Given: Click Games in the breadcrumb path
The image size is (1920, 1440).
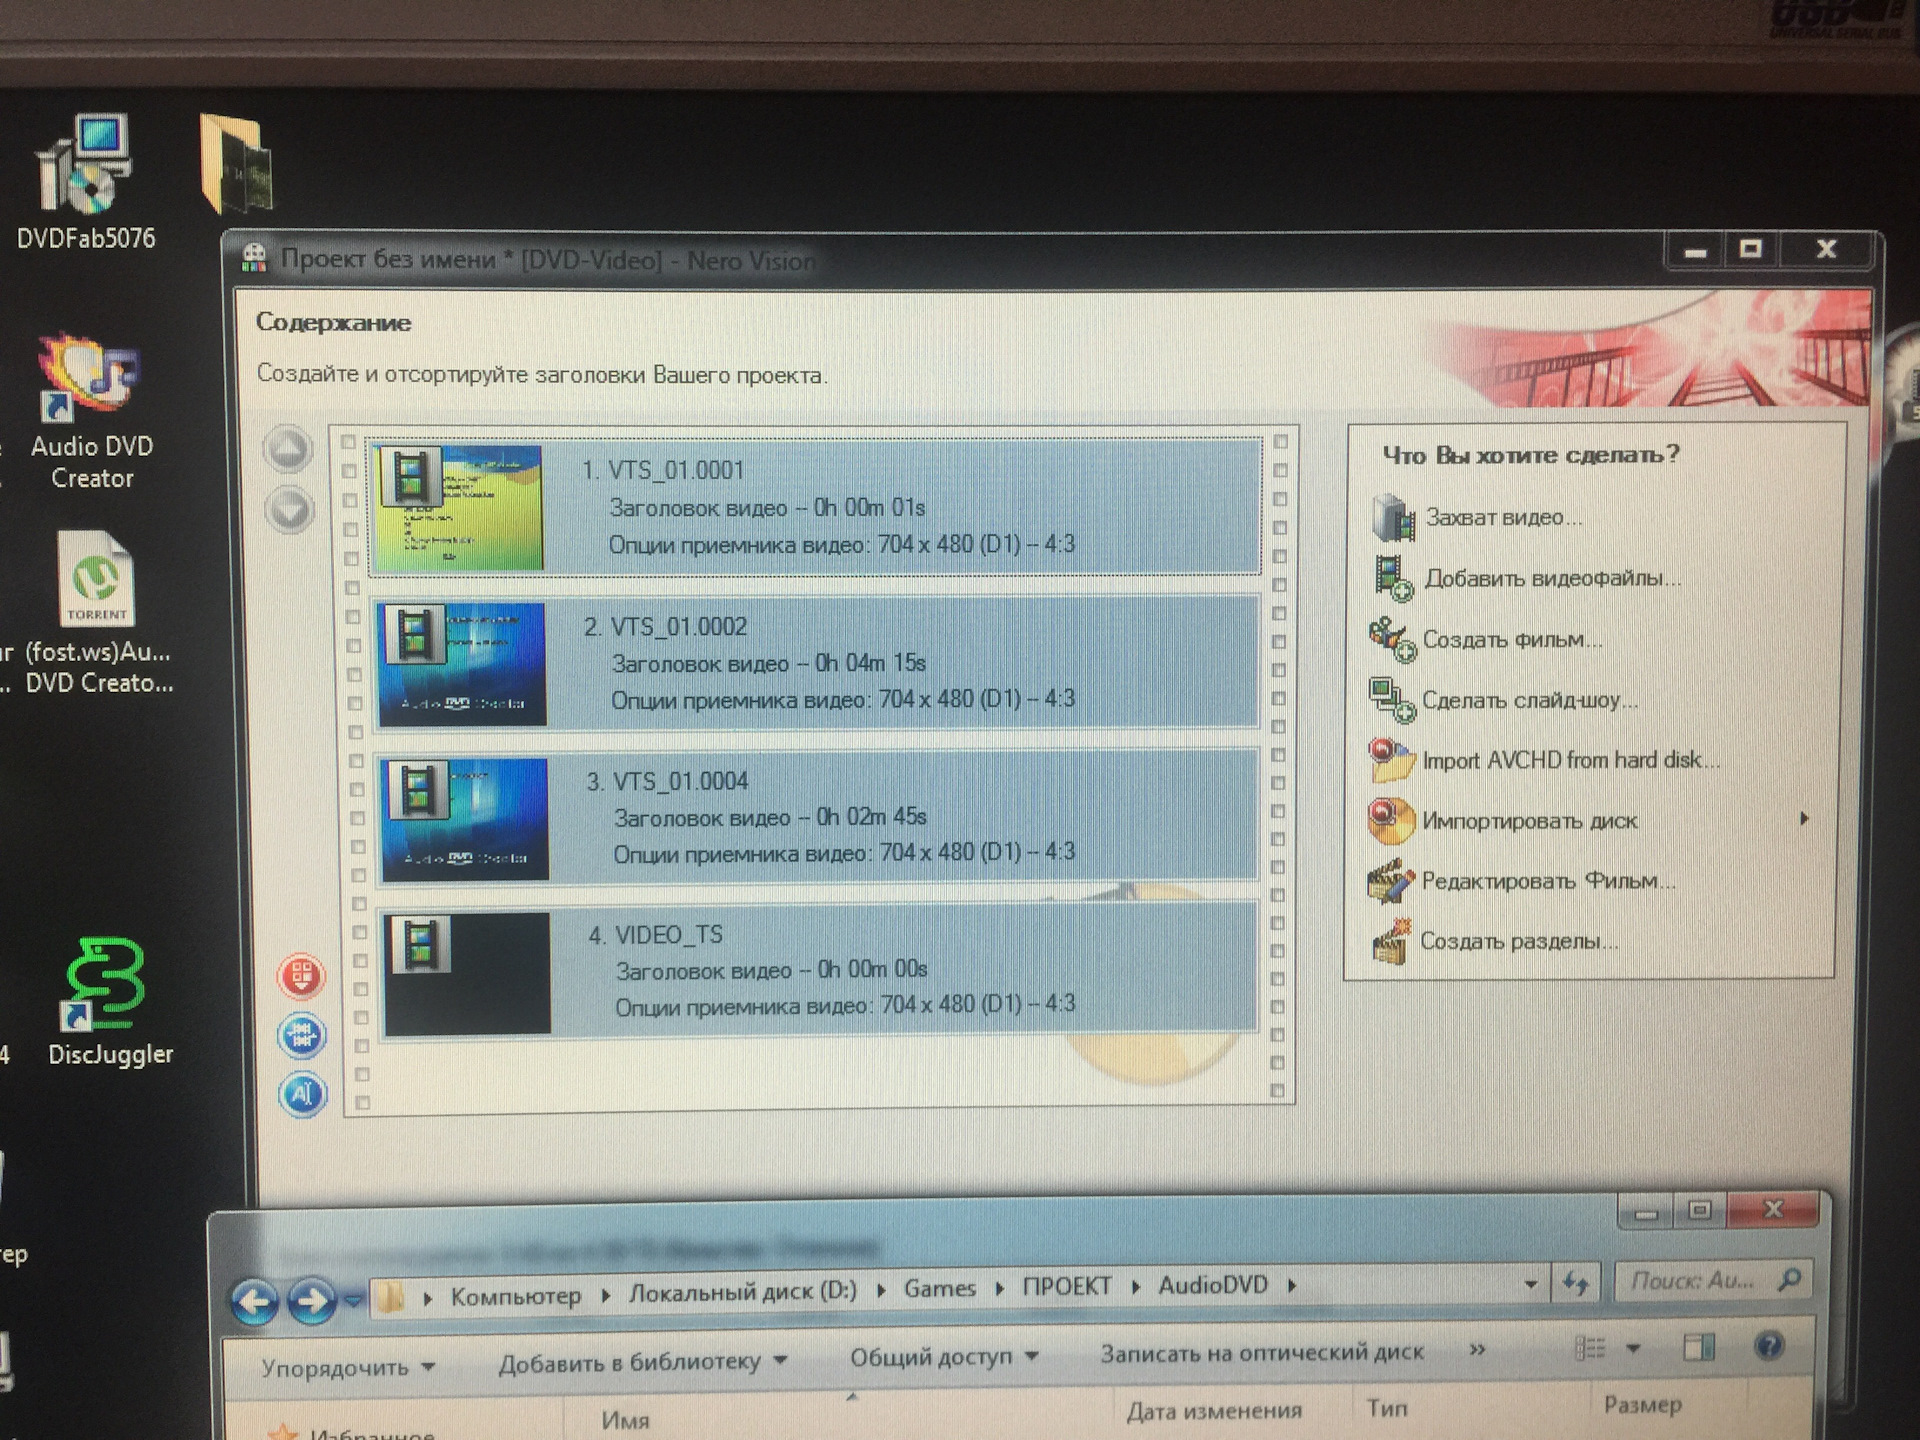Looking at the screenshot, I should pyautogui.click(x=939, y=1288).
